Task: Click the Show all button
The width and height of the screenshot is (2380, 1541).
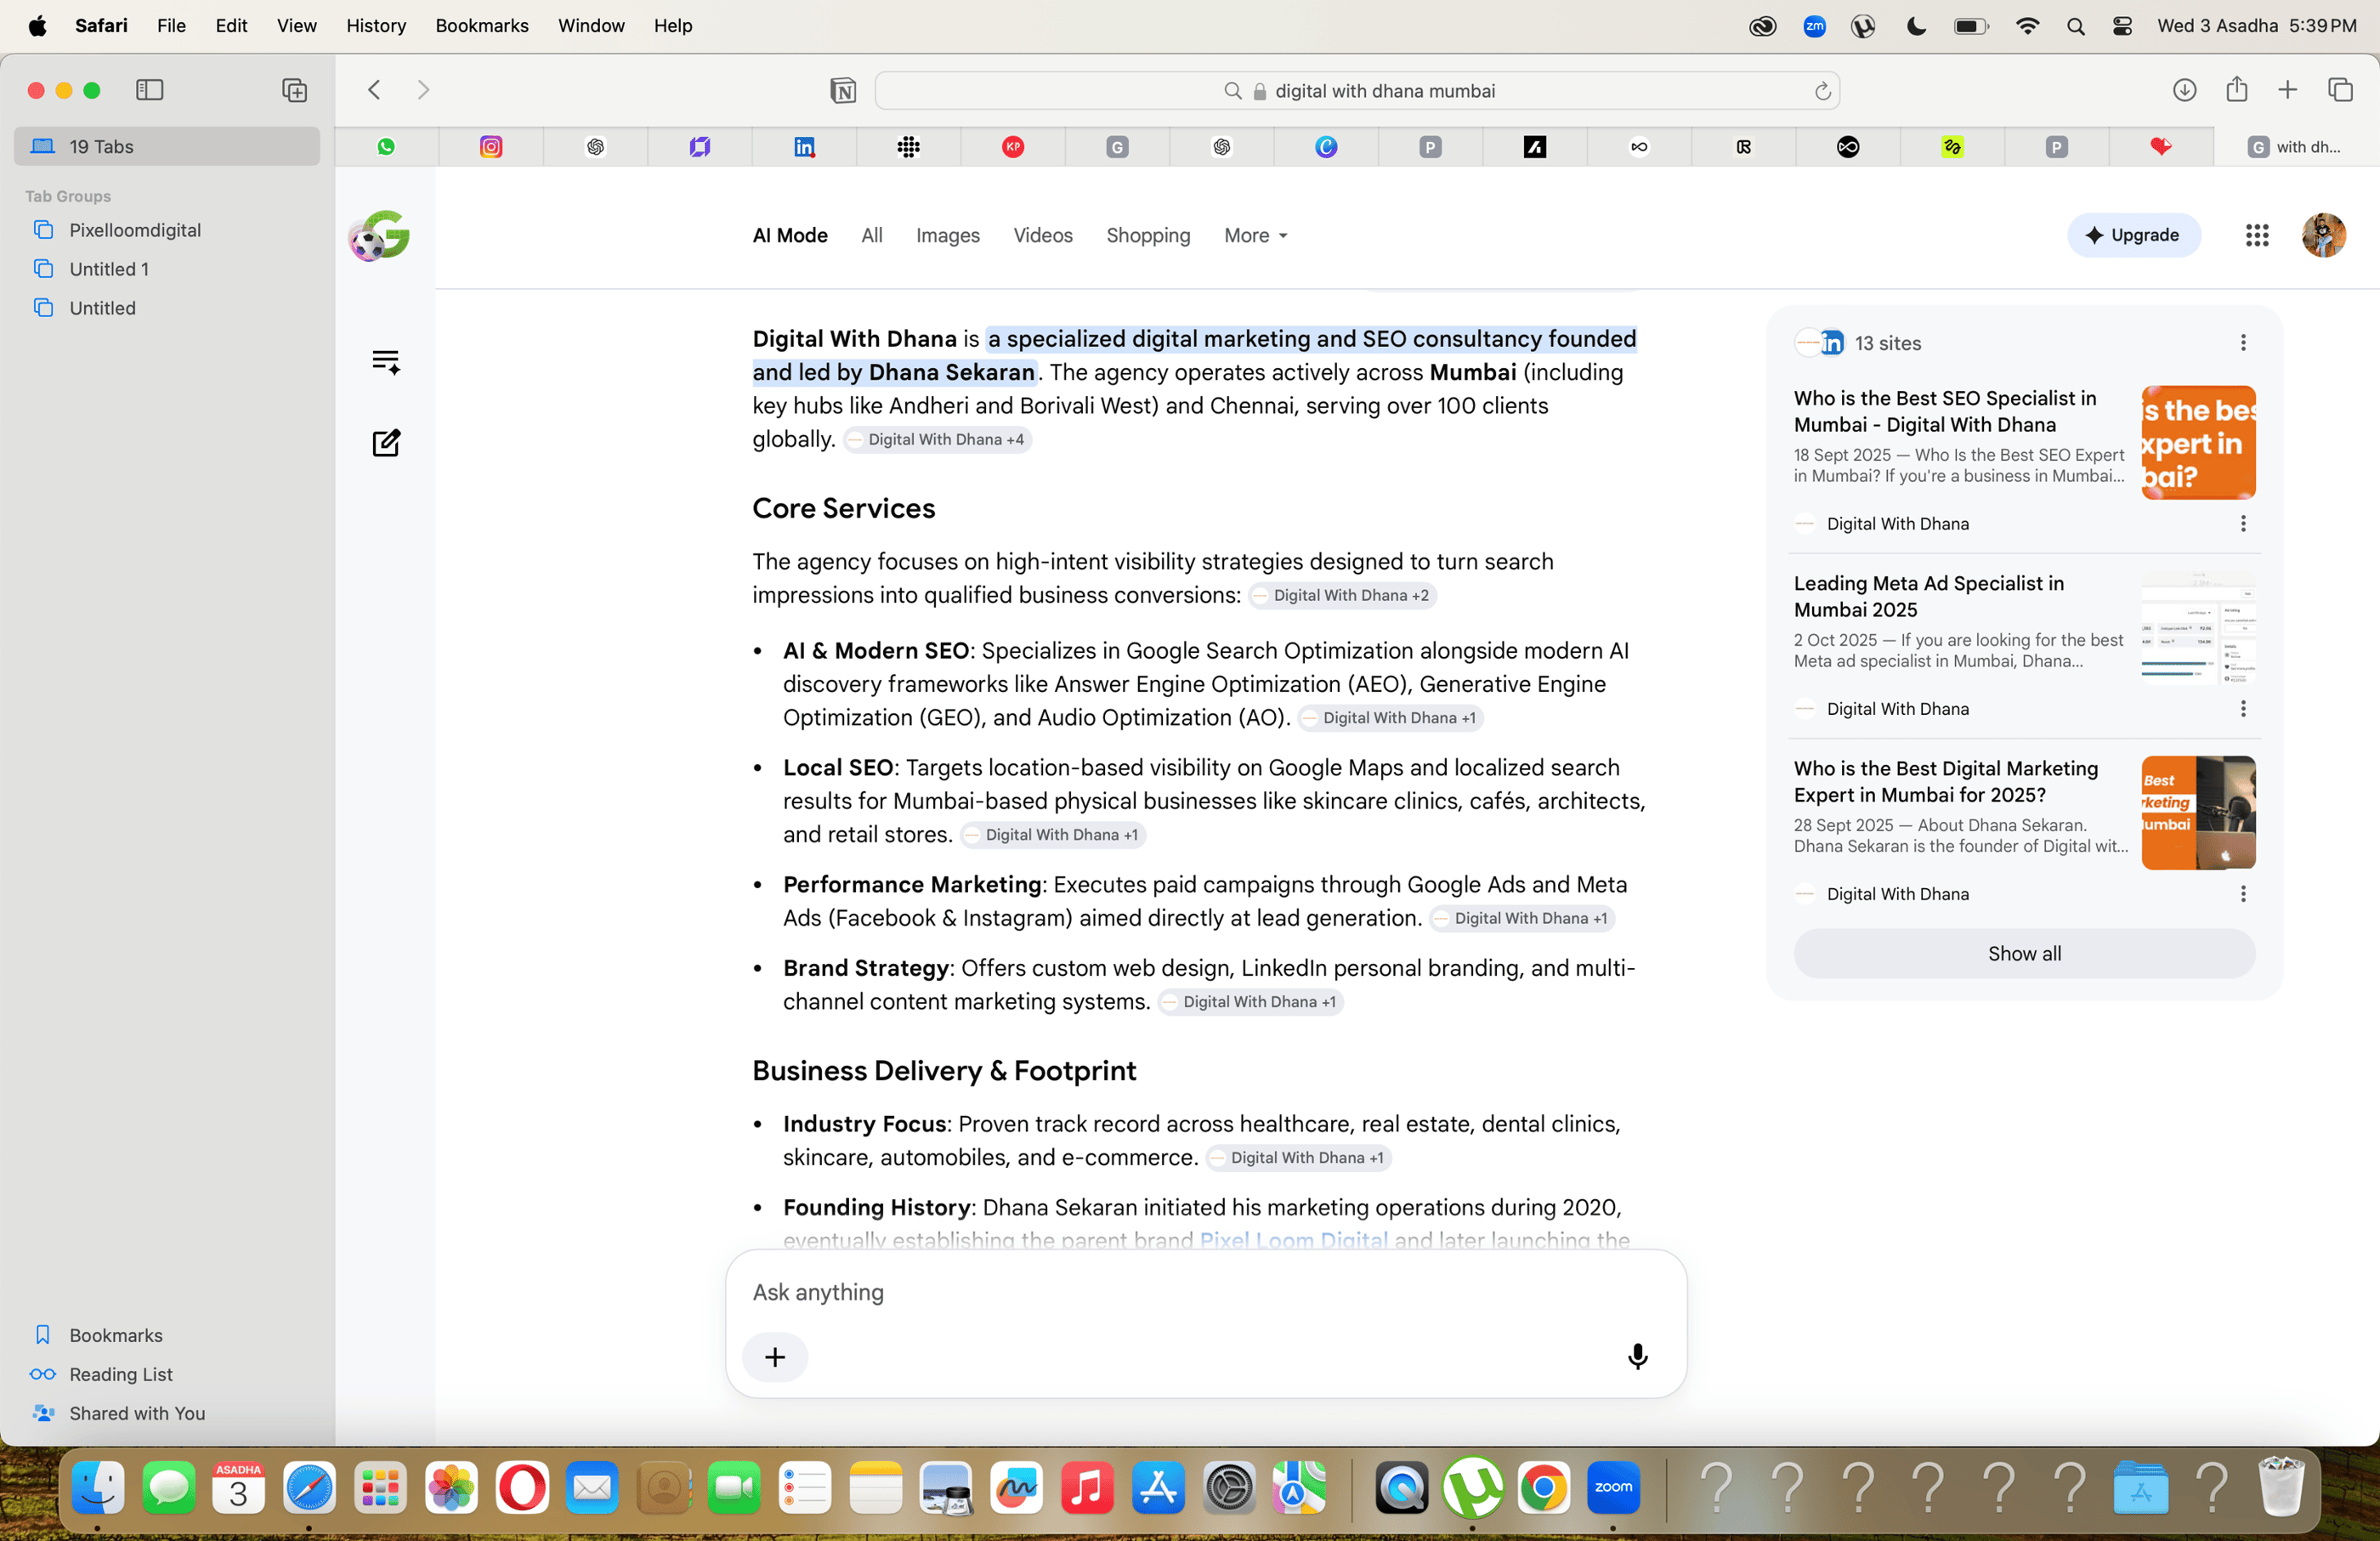Action: [x=2024, y=954]
